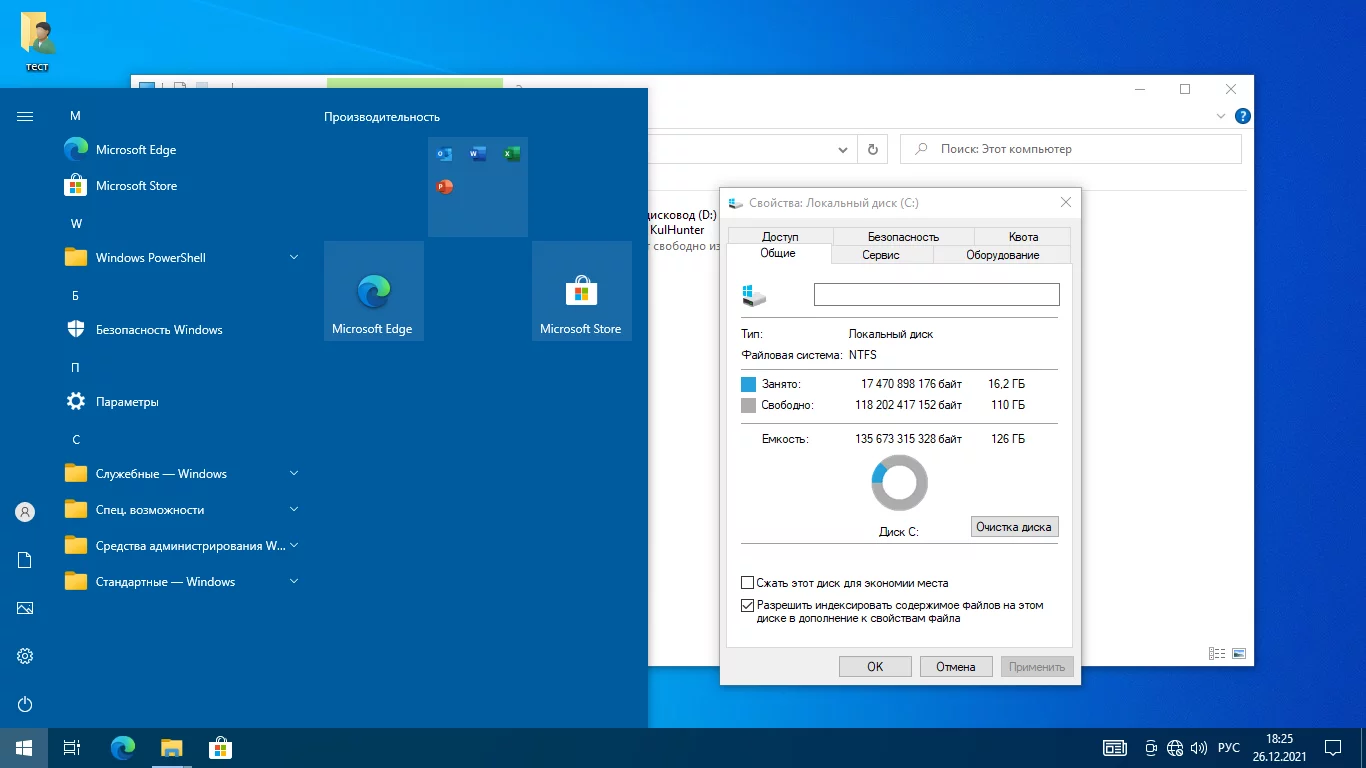Uncheck the allow file indexing checkbox
The width and height of the screenshot is (1366, 768).
747,605
